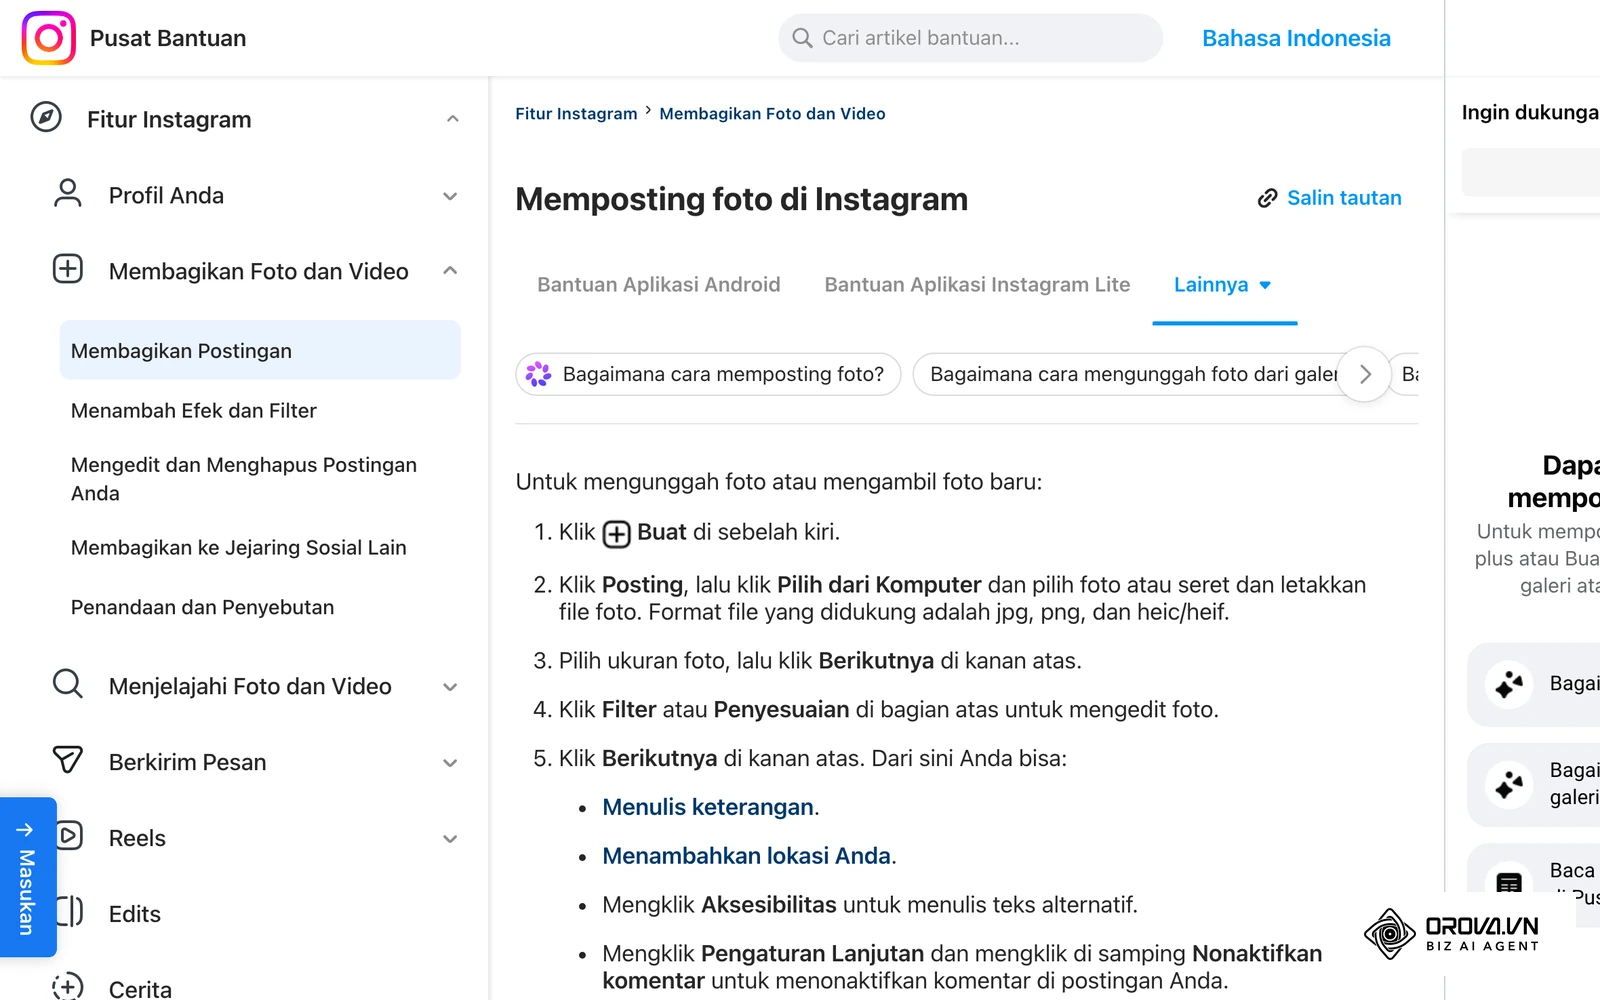The width and height of the screenshot is (1600, 1000).
Task: Click the Fitur Instagram compass icon
Action: [46, 117]
